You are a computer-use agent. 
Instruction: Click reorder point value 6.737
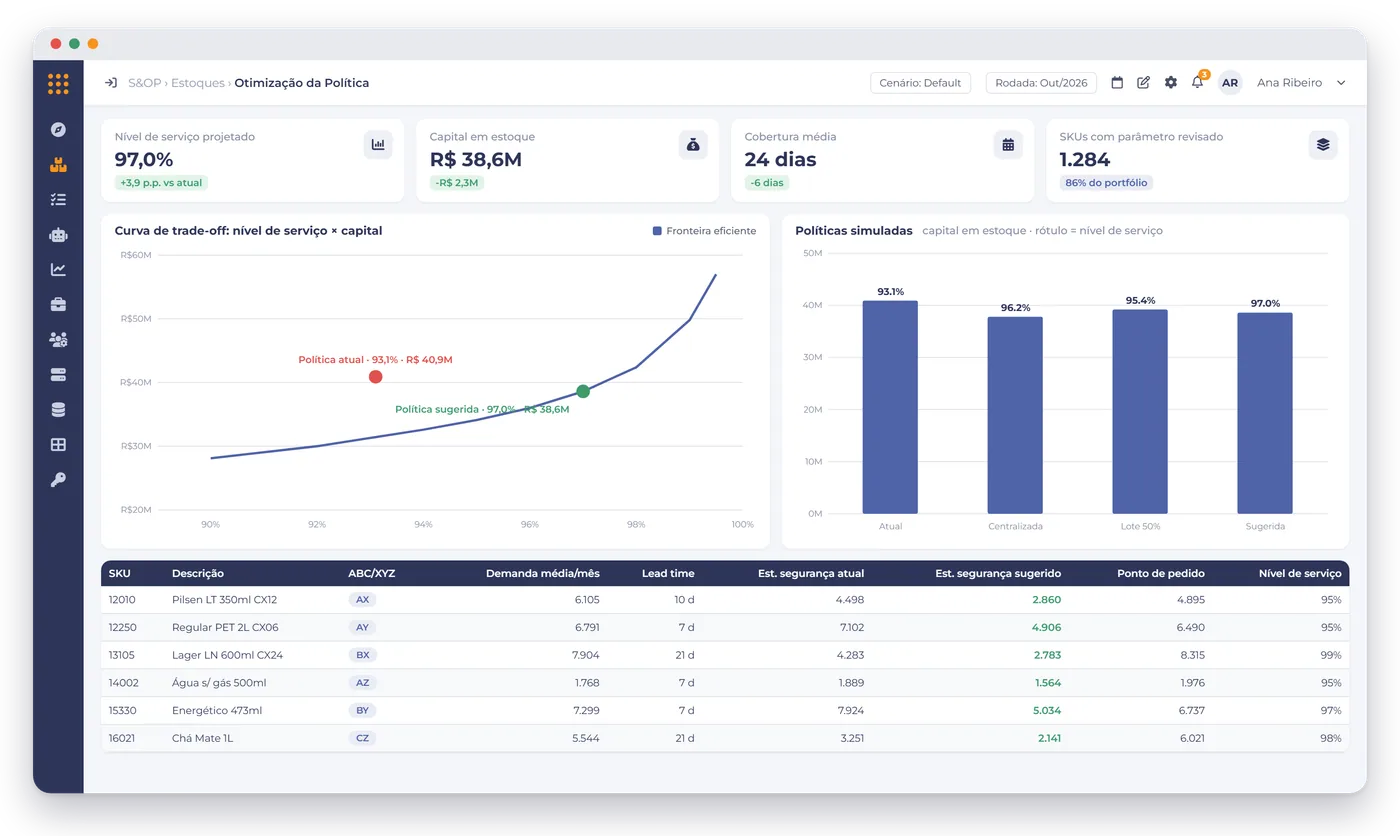(x=1191, y=710)
